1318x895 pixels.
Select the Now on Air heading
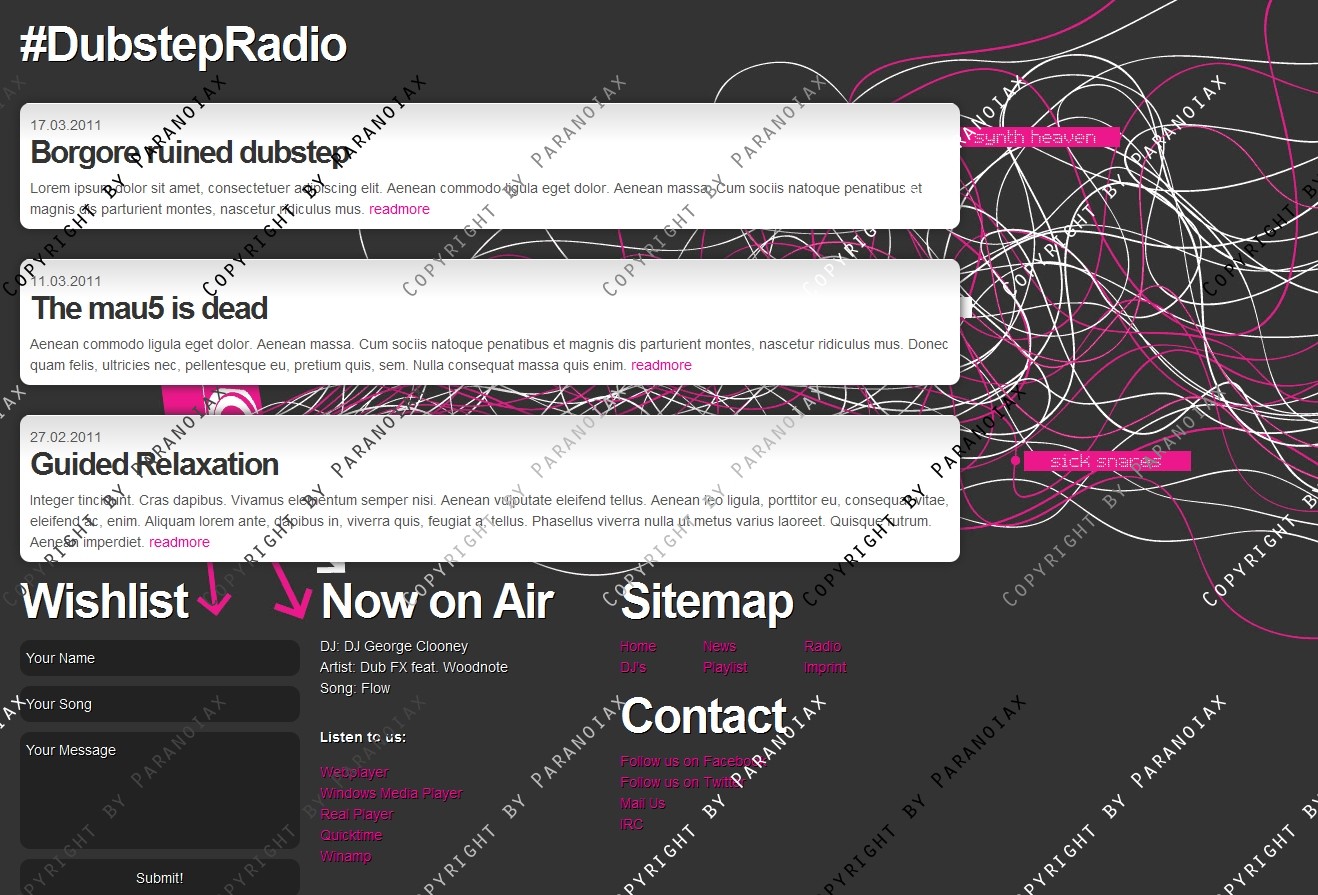[x=437, y=602]
